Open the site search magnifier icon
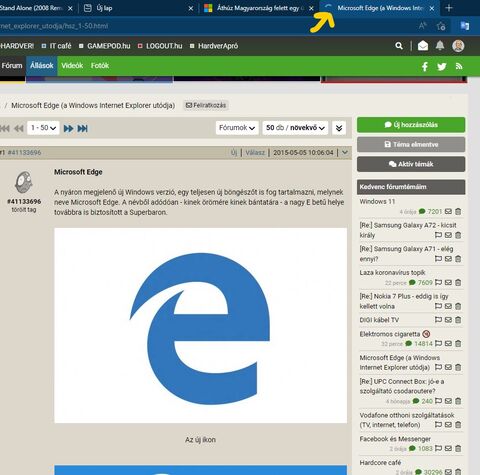Viewport: 480px width, 475px height. tap(399, 46)
